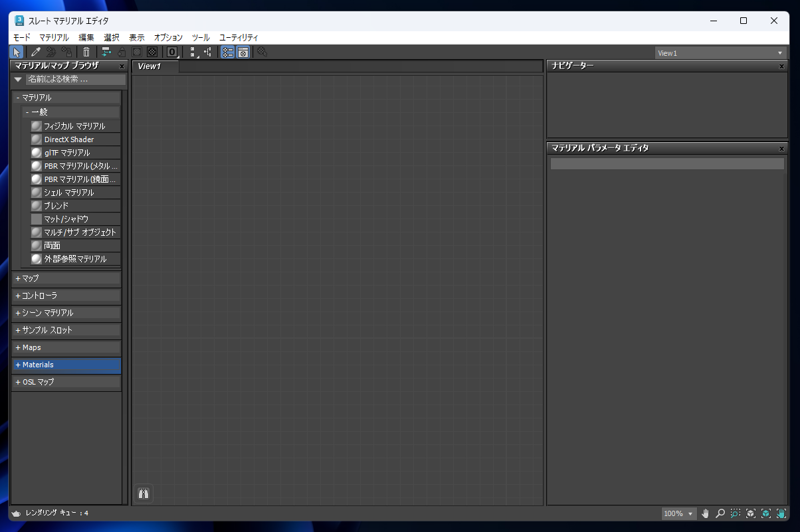Select シェル マテリアル entry
Image resolution: width=800 pixels, height=532 pixels.
pyautogui.click(x=75, y=192)
